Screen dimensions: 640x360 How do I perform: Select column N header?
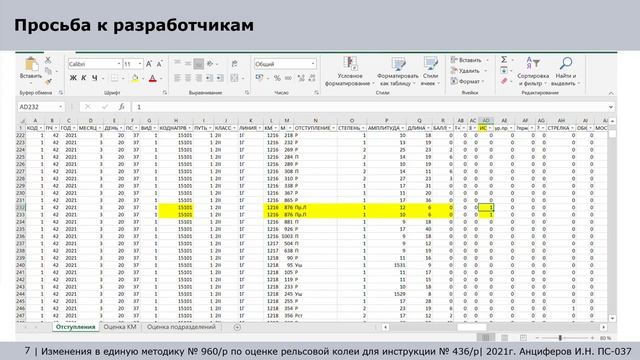(x=316, y=120)
